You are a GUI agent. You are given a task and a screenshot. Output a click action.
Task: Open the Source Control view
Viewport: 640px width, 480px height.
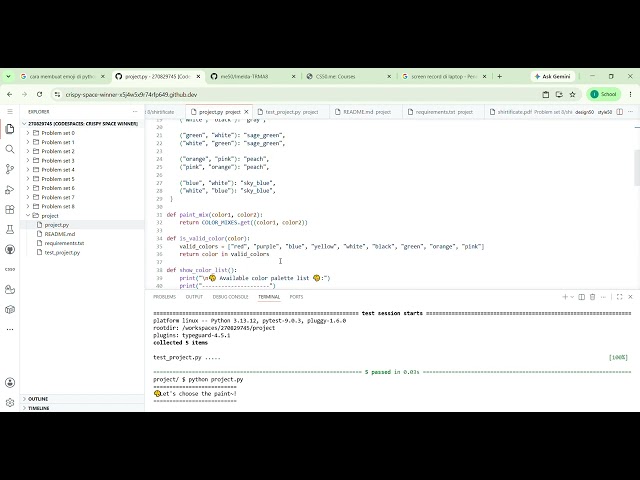(10, 169)
